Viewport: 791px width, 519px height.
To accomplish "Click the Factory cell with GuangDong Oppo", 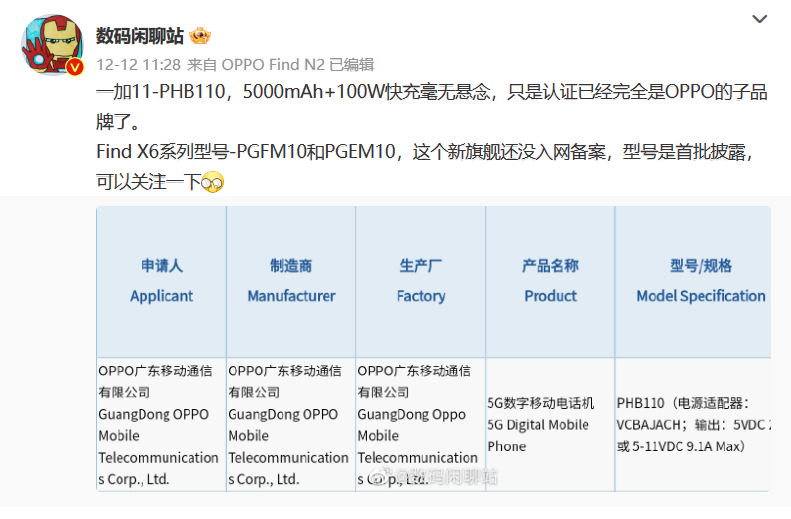I will tap(421, 425).
